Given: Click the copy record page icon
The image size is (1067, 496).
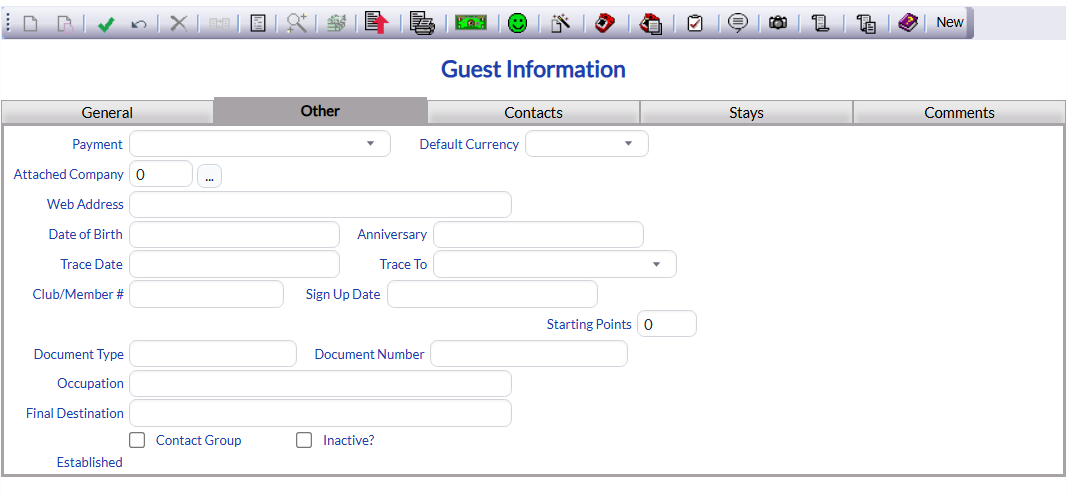Looking at the screenshot, I should (65, 24).
